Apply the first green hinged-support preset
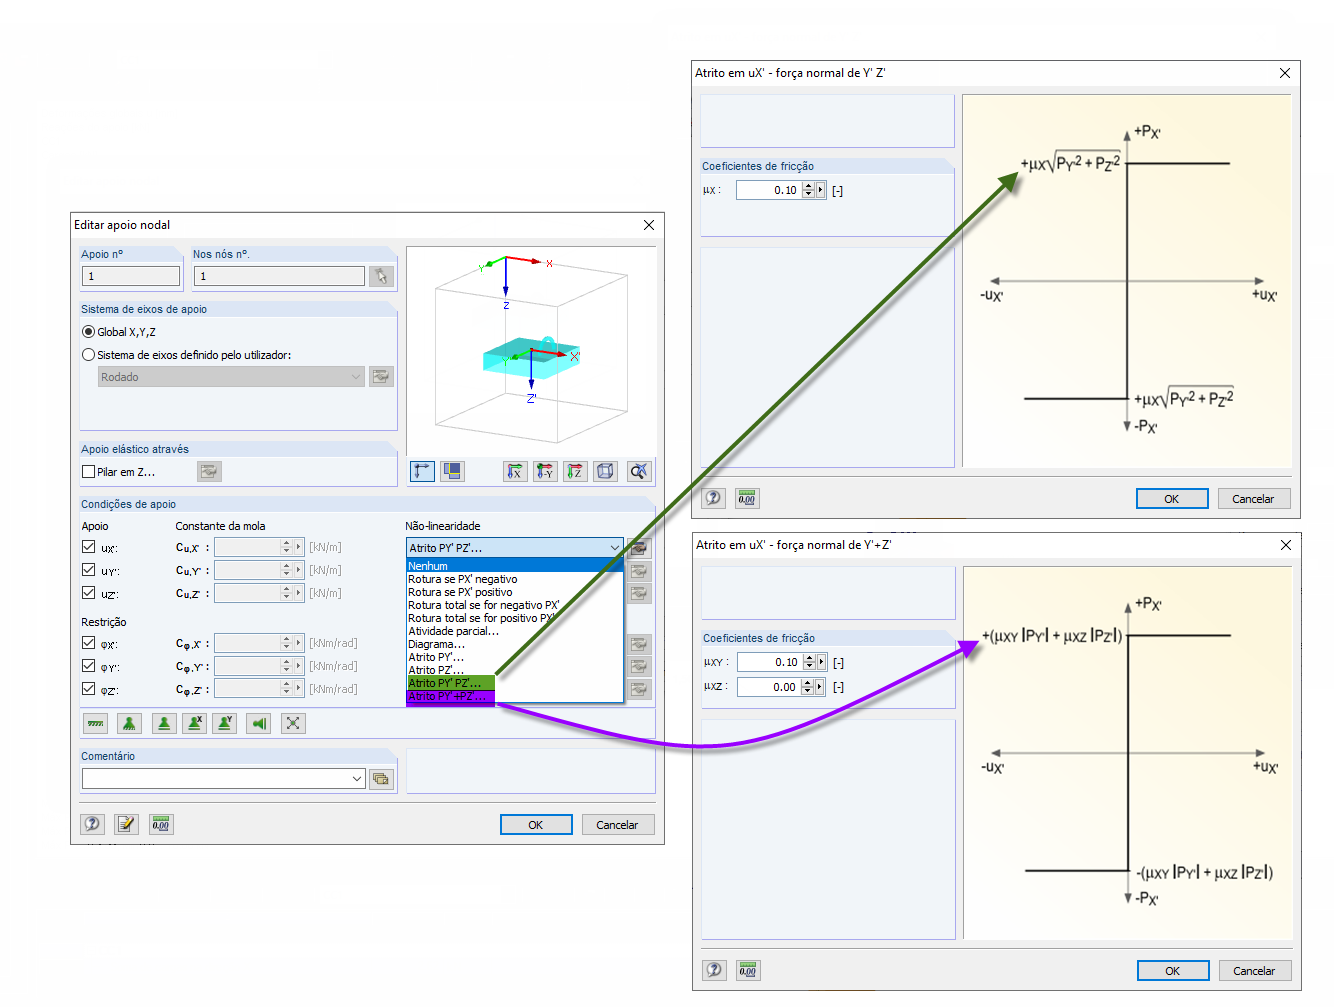This screenshot has height=1007, width=1334. click(x=129, y=723)
